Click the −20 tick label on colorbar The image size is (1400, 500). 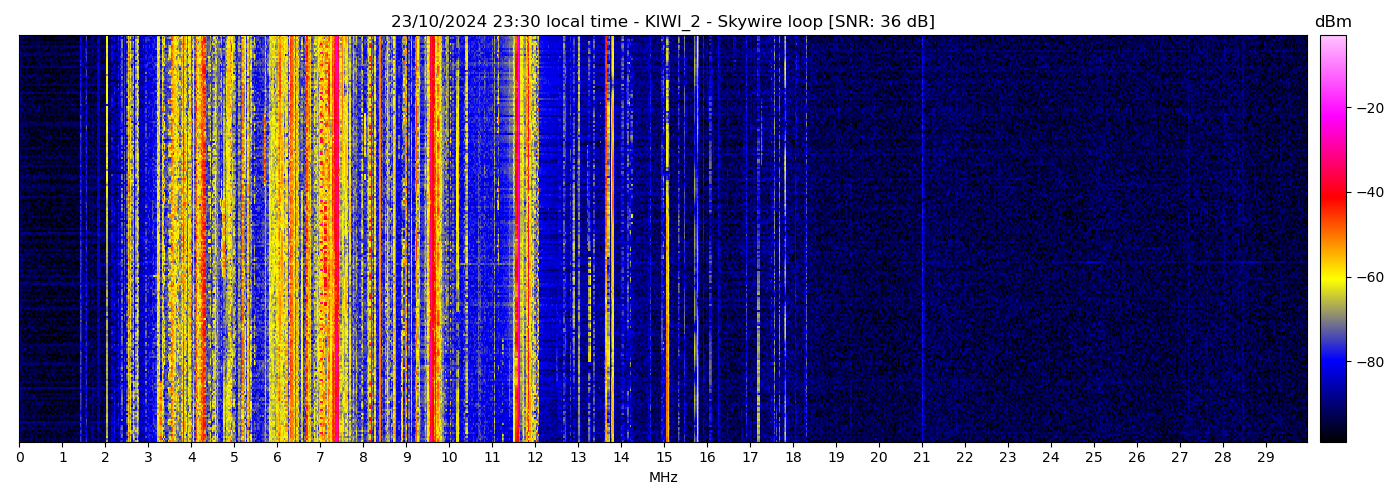pyautogui.click(x=1367, y=108)
